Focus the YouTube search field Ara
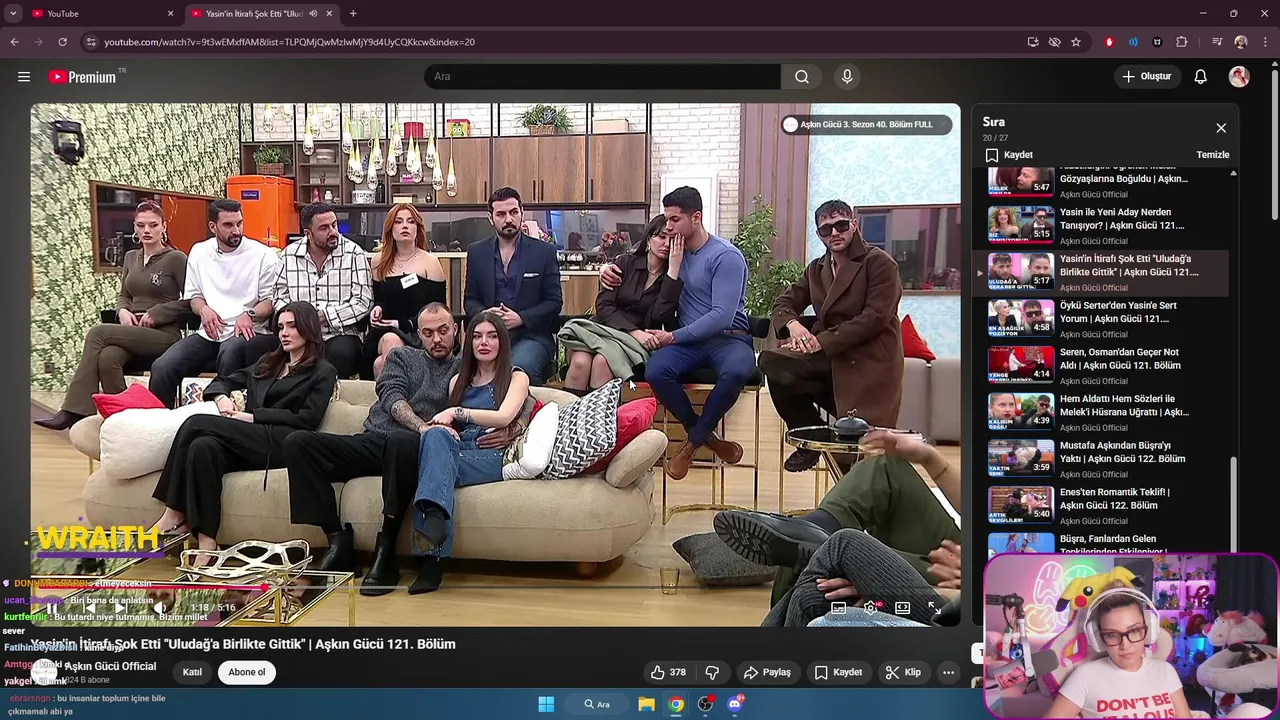 tap(602, 77)
